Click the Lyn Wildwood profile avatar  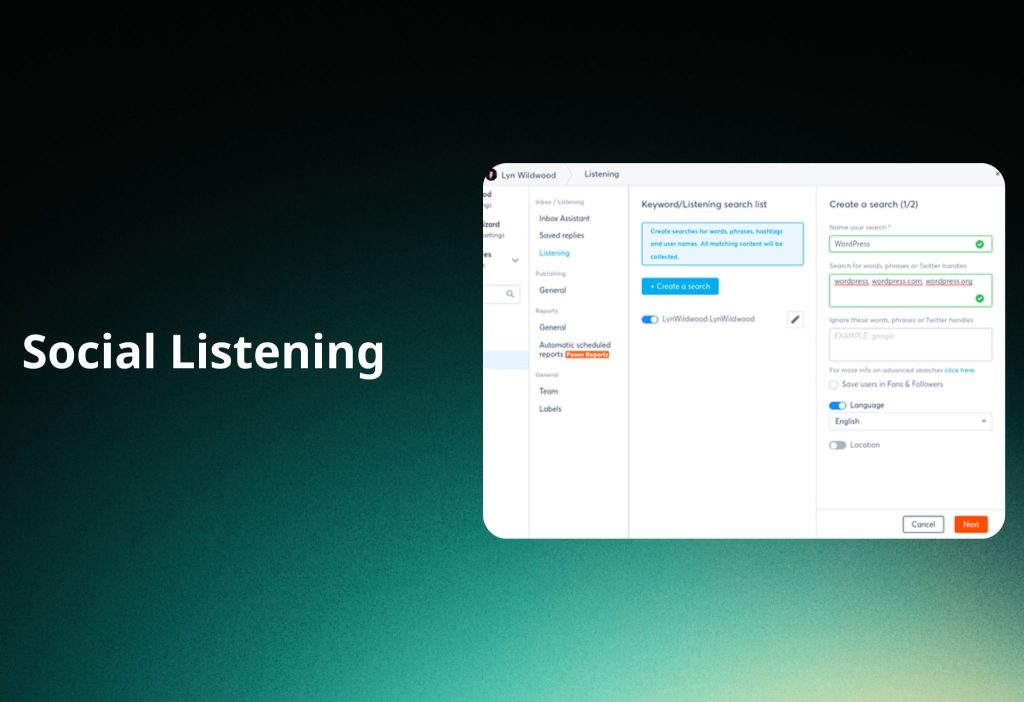(491, 175)
